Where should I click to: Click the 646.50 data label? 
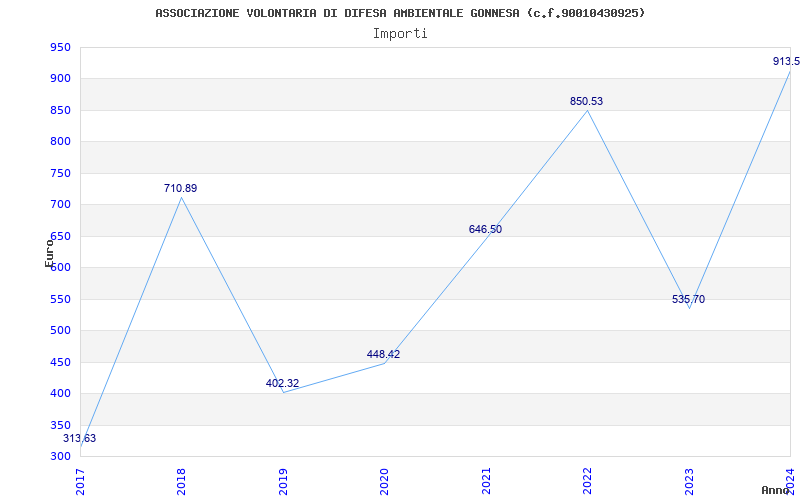pos(485,230)
